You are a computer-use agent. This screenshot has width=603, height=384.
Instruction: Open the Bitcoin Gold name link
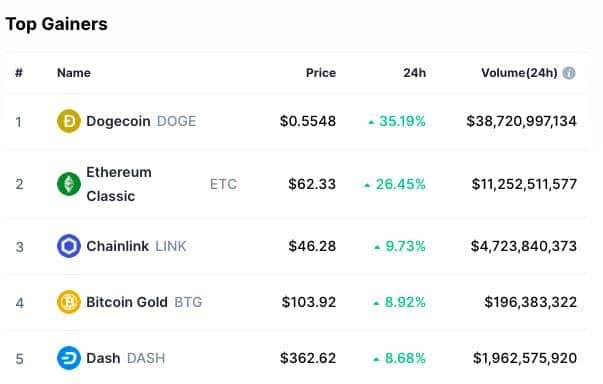[x=127, y=302]
